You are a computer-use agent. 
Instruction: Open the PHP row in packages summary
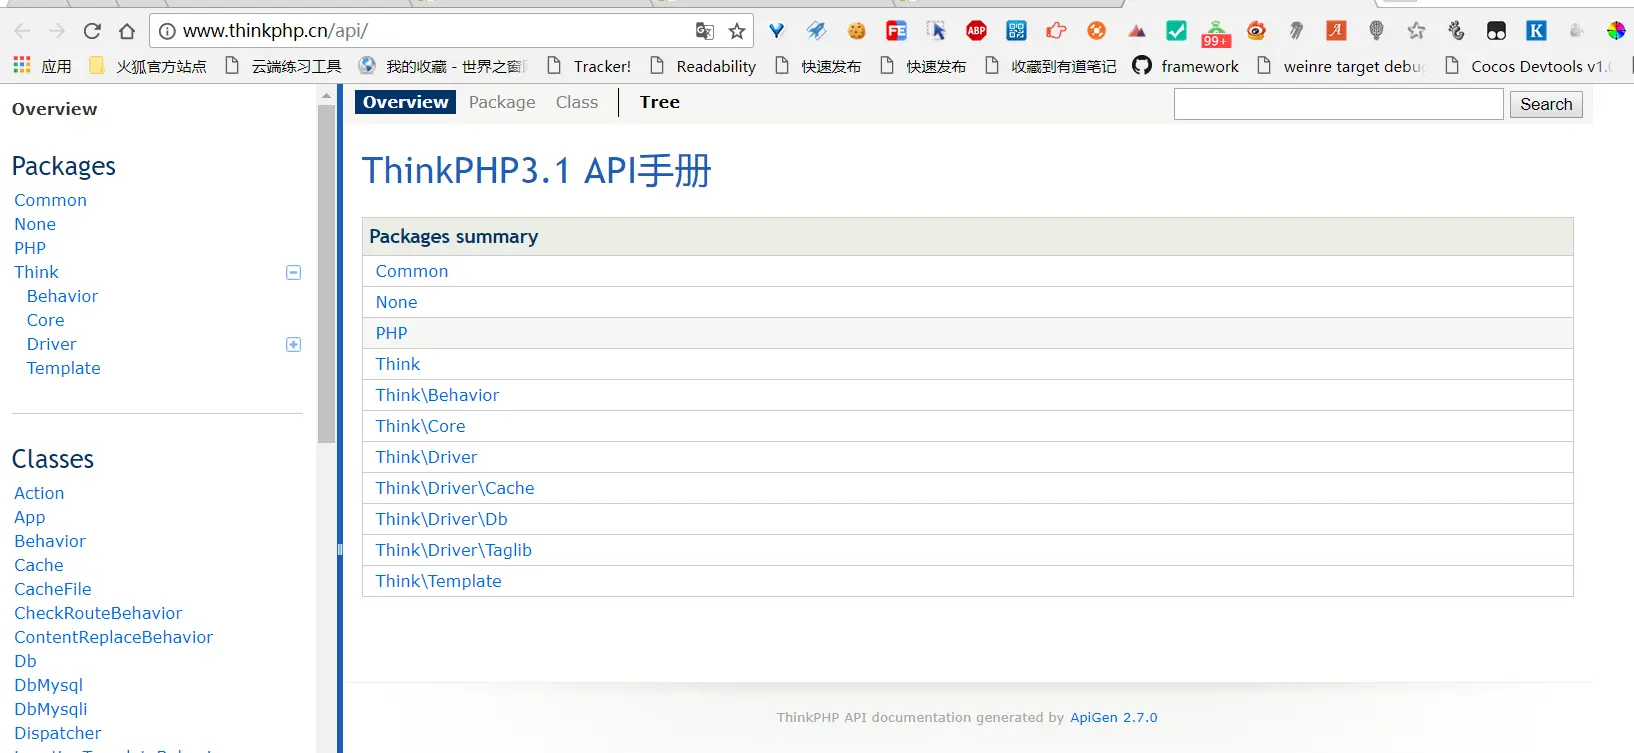[967, 333]
